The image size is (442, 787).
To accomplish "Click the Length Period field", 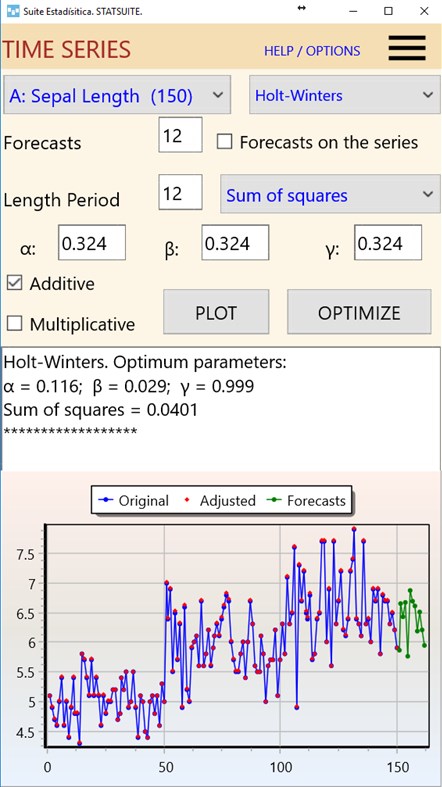I will point(180,192).
